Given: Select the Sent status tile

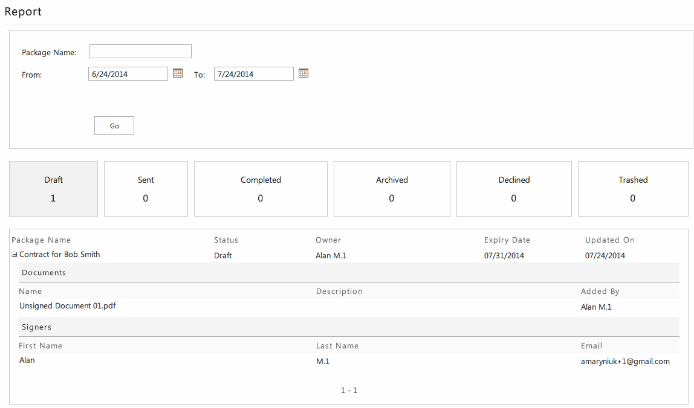Looking at the screenshot, I should point(146,189).
